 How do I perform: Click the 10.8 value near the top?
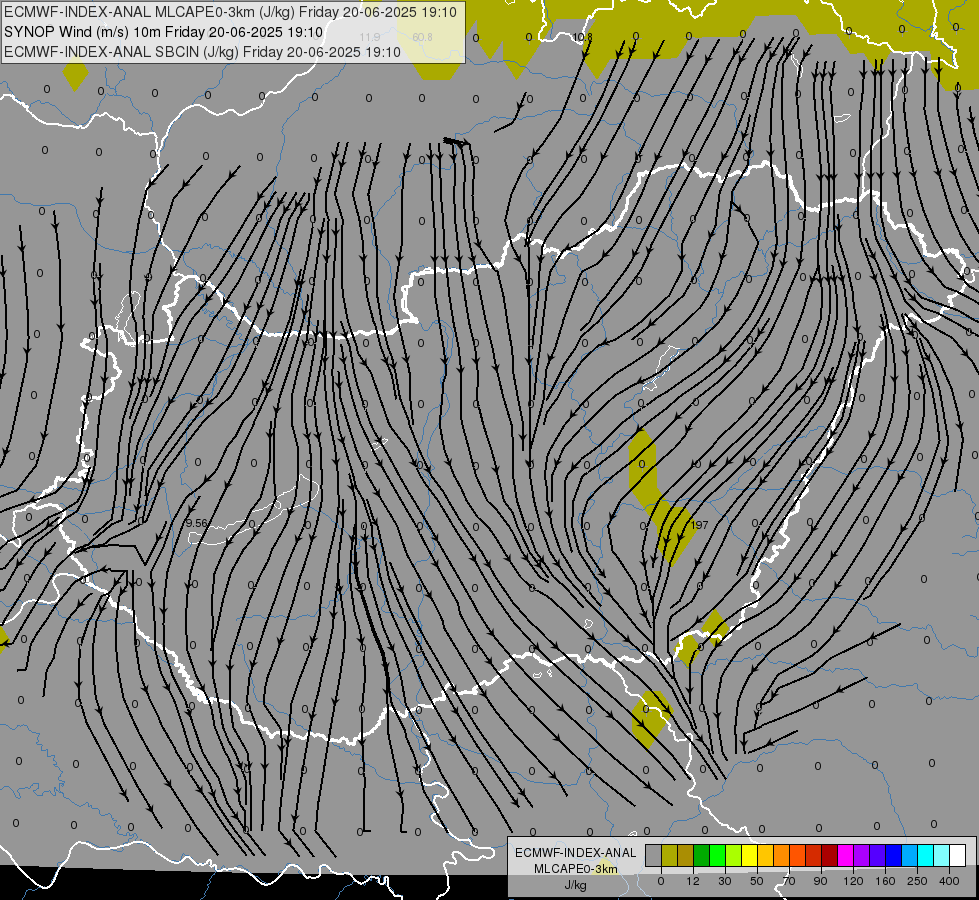(x=582, y=37)
